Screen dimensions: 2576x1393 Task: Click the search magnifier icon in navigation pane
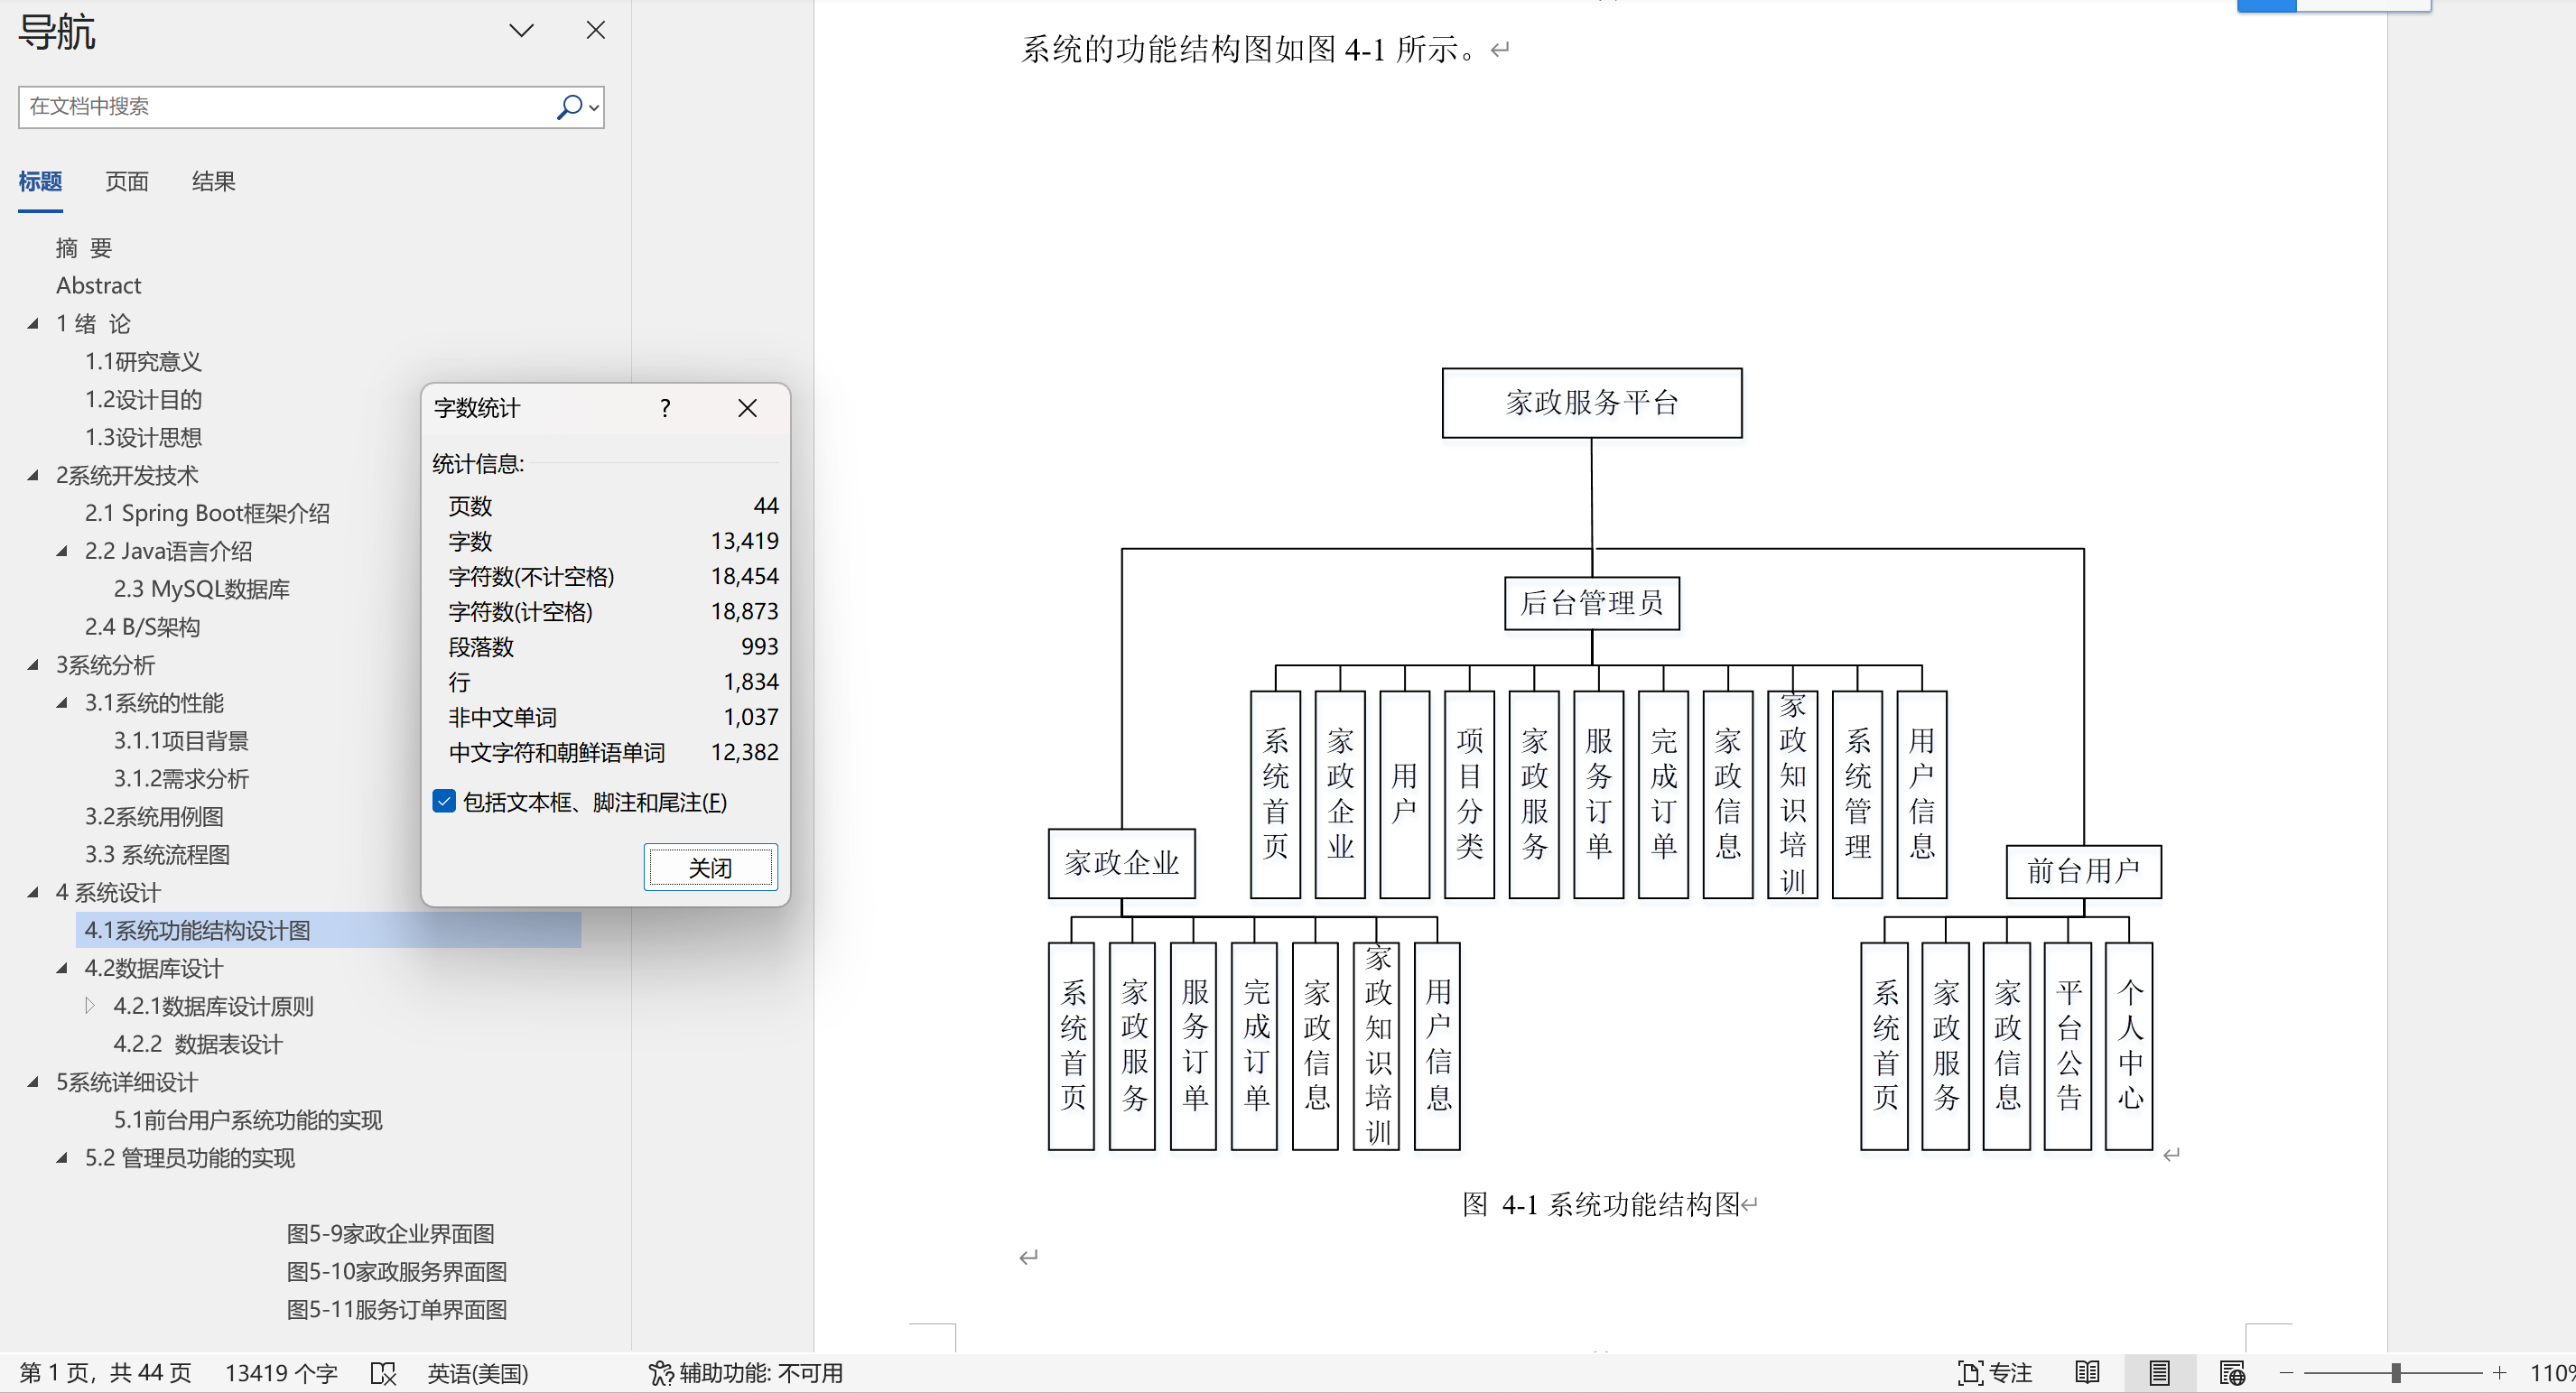(x=569, y=107)
